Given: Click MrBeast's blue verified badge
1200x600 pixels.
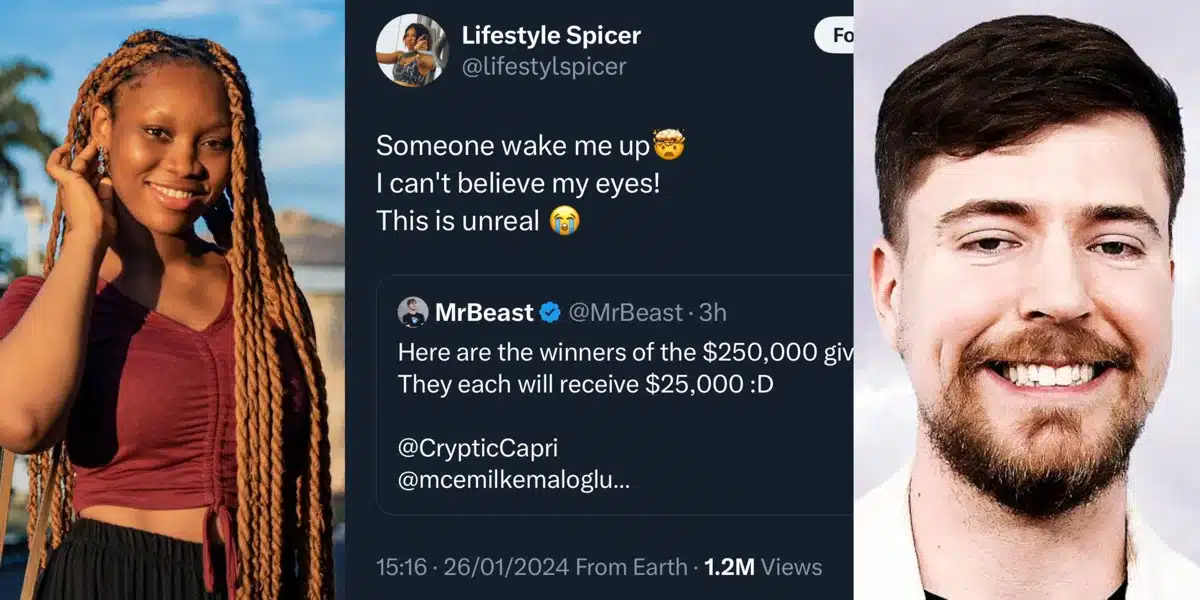Looking at the screenshot, I should 550,312.
